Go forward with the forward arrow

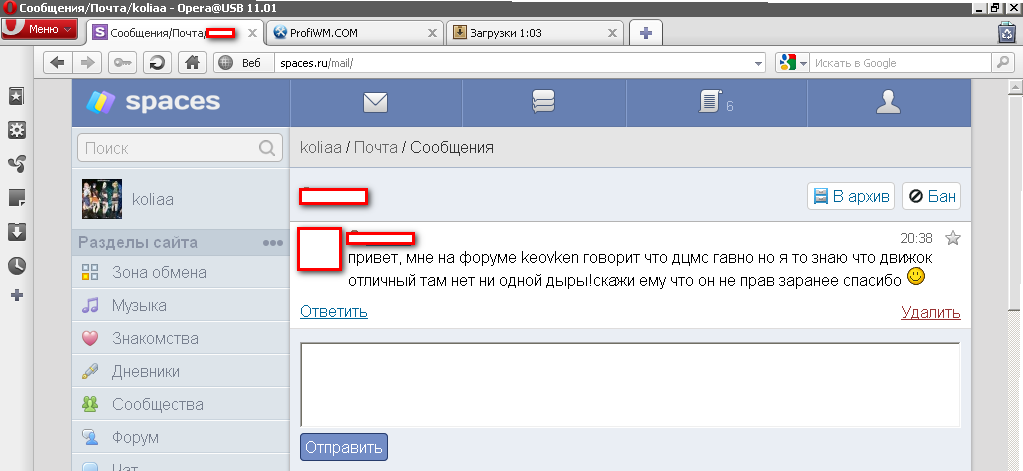[86, 63]
